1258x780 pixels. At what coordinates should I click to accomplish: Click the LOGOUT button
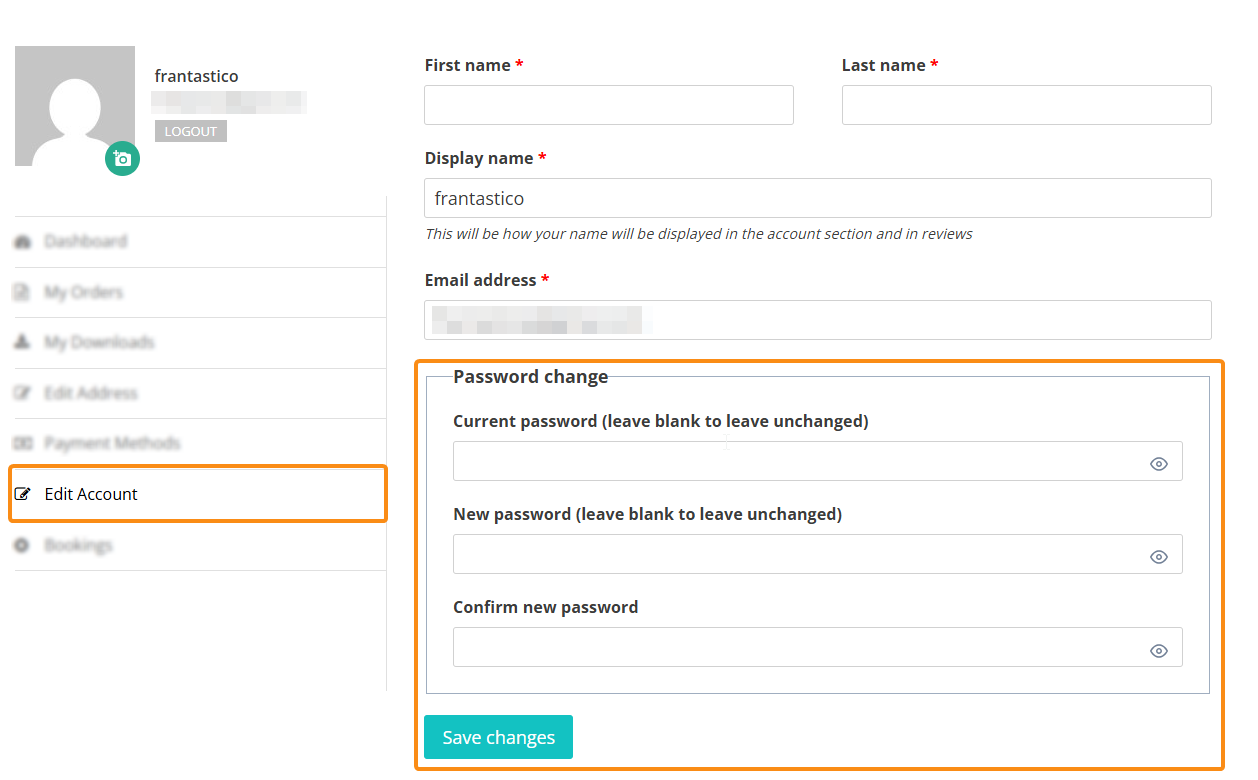(191, 132)
